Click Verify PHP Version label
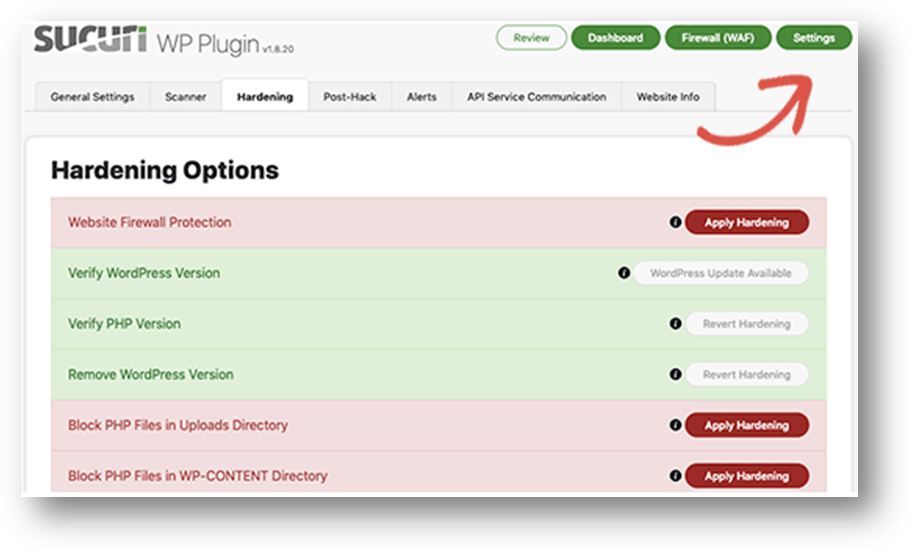Viewport: 912px width, 549px height. 124,323
